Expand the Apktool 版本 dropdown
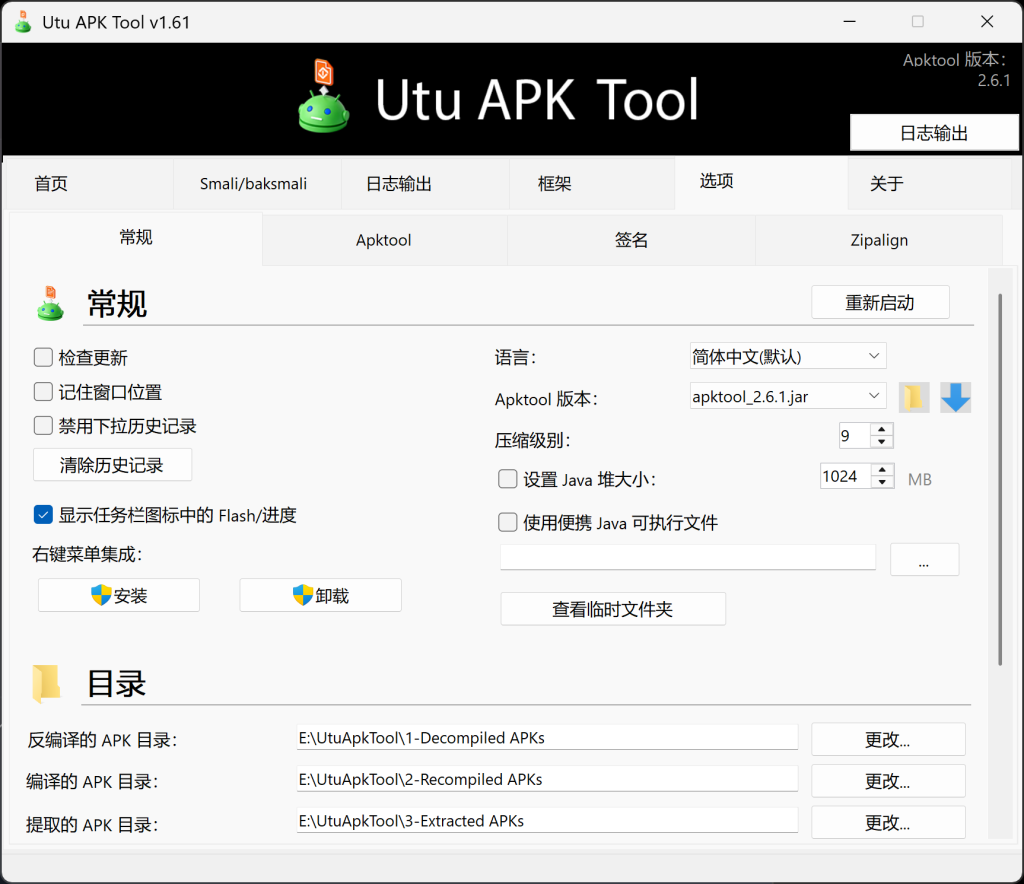Viewport: 1024px width, 884px height. pyautogui.click(x=788, y=396)
